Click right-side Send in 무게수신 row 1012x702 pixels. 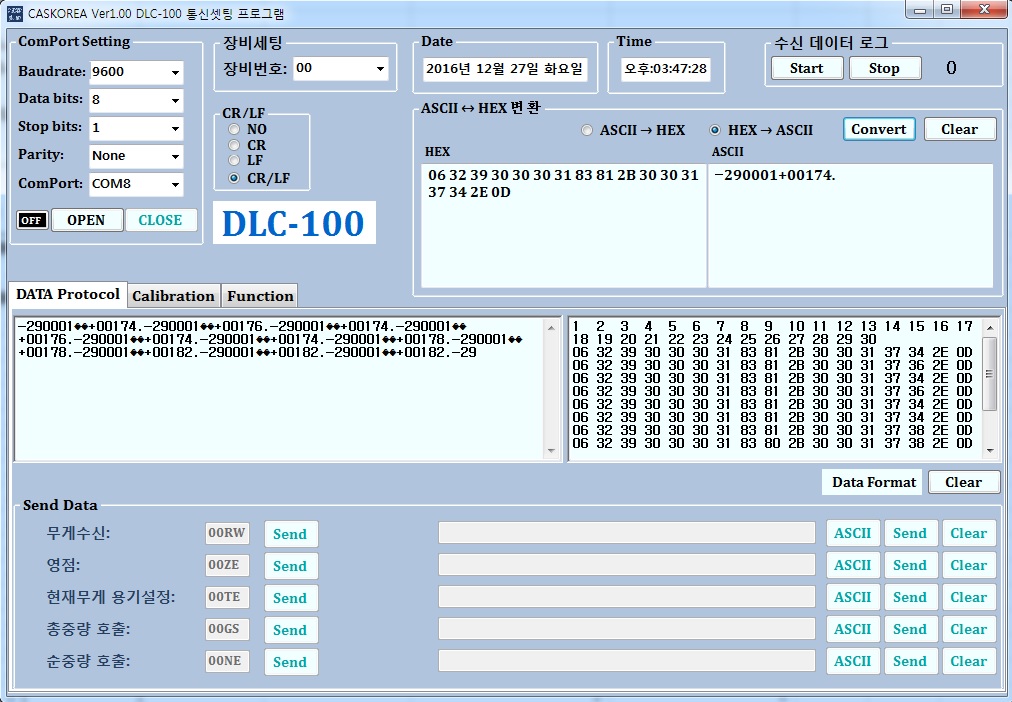911,534
